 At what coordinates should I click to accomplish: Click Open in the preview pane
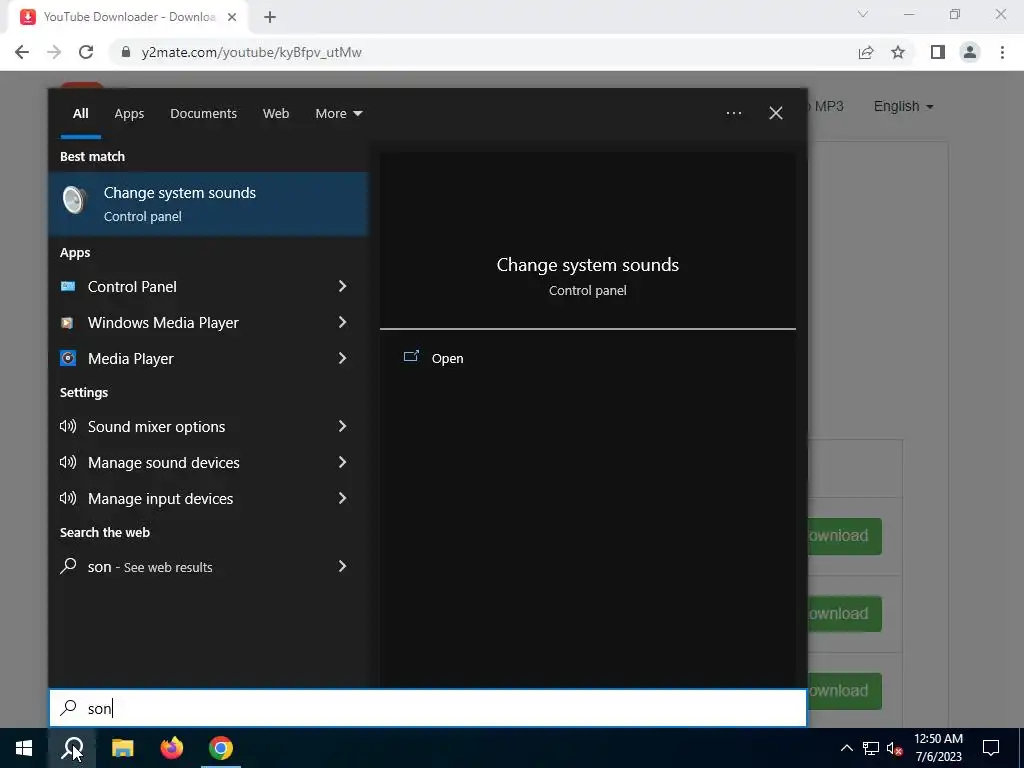[x=447, y=359]
